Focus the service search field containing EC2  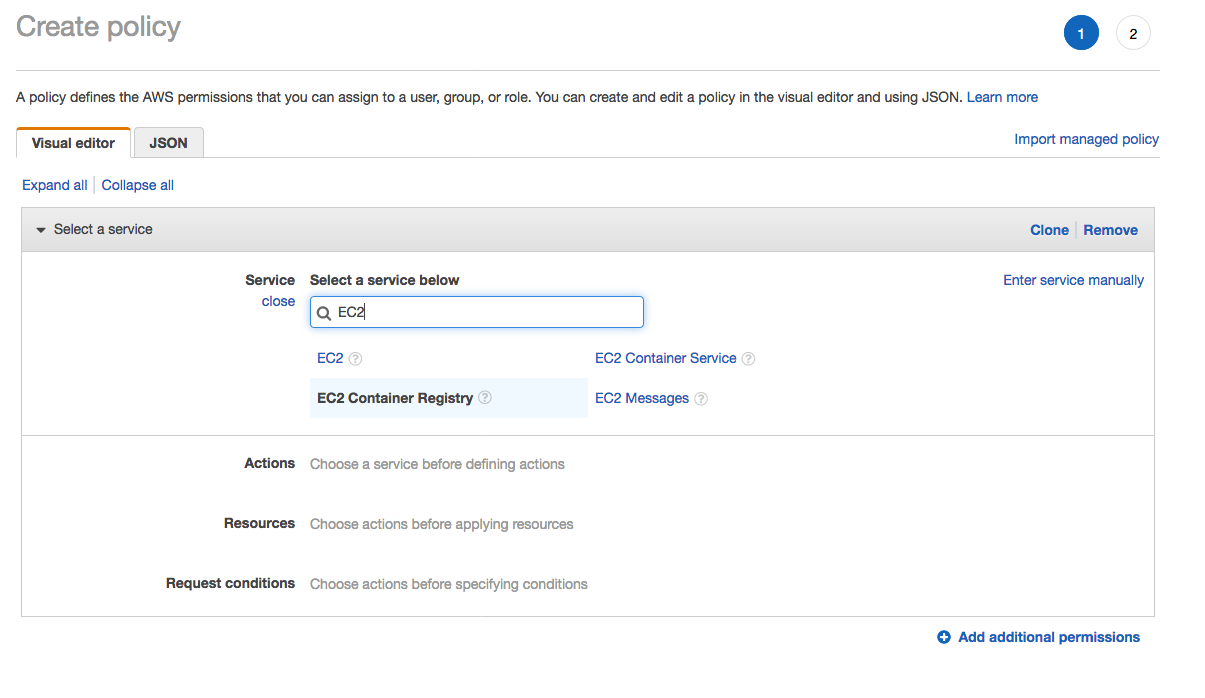pyautogui.click(x=477, y=312)
